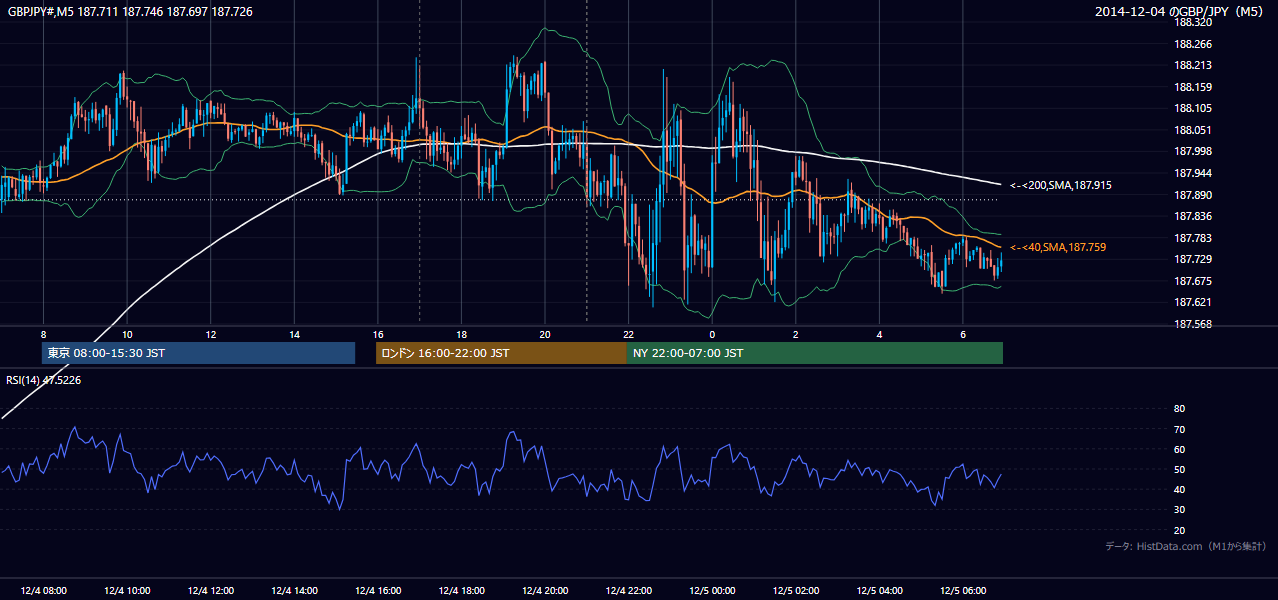
Task: Click the 12/4 16:00 date-time label
Action: pyautogui.click(x=378, y=591)
